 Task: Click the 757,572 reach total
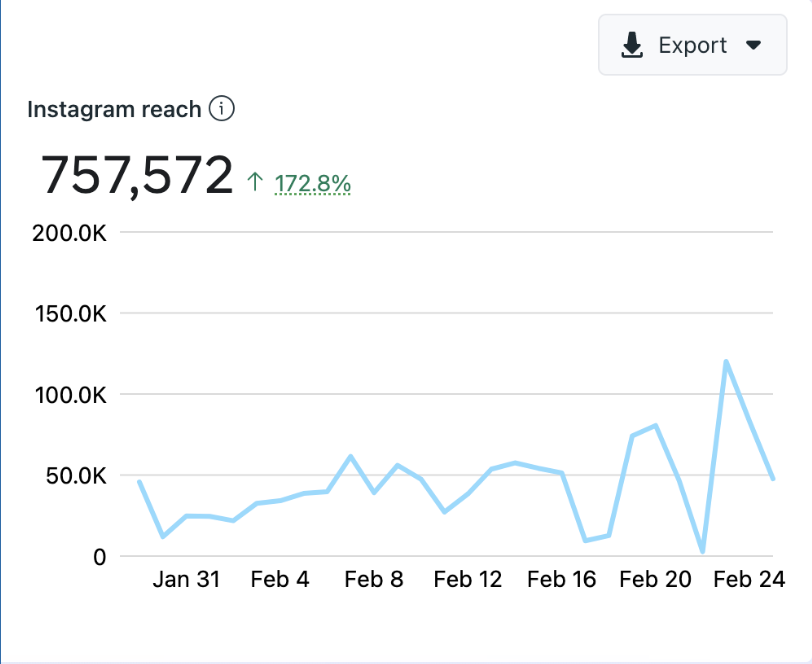coord(137,176)
